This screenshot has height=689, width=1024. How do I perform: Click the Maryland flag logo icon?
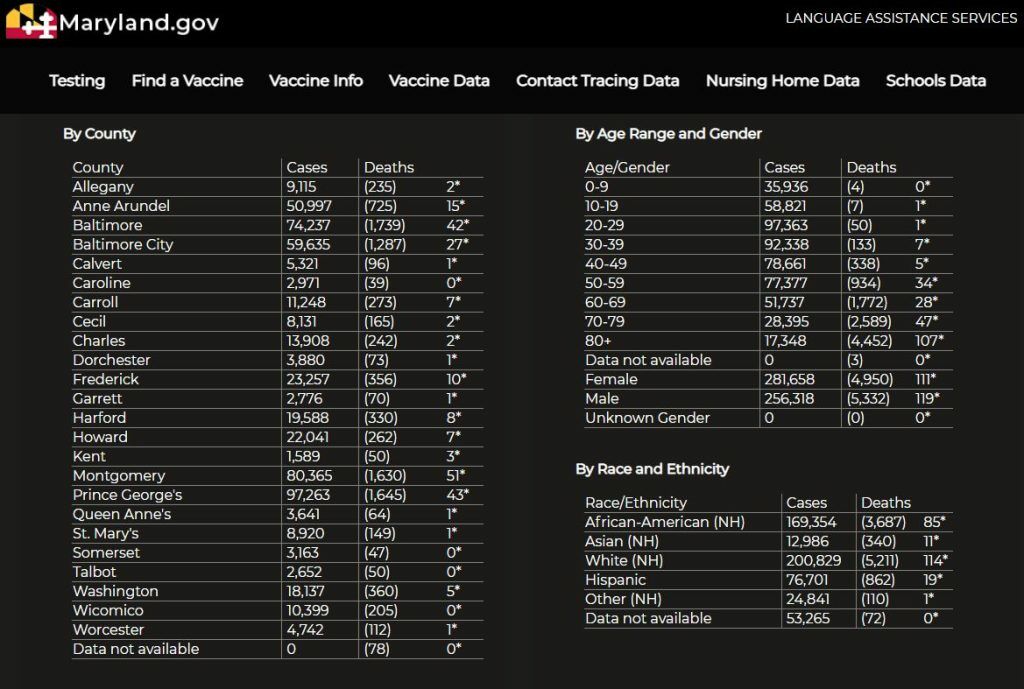point(31,22)
